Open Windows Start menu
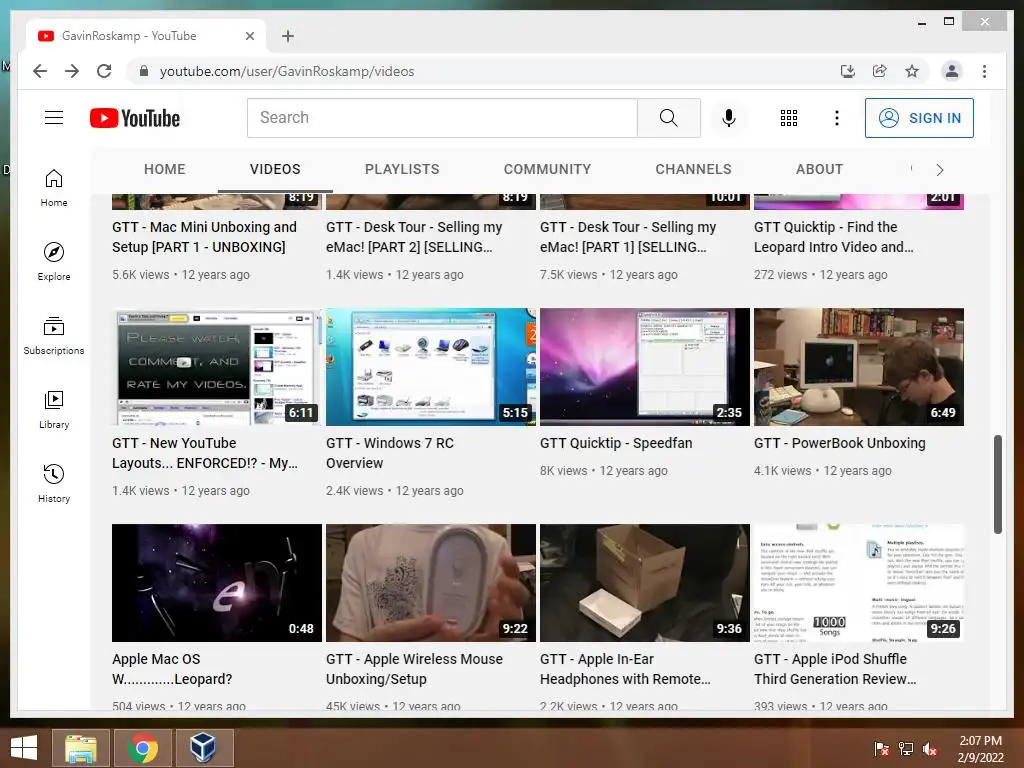 point(24,748)
